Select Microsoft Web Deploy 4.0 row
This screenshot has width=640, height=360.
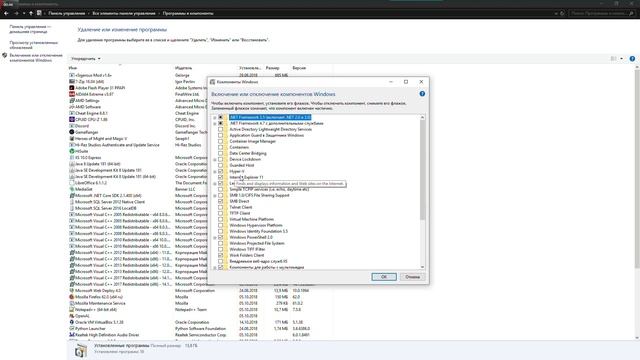point(200,291)
